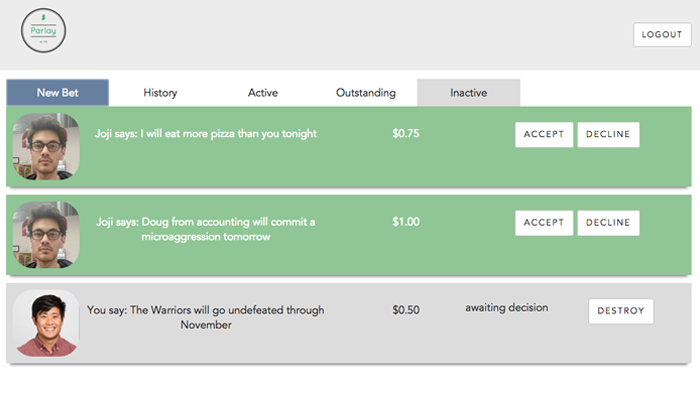The width and height of the screenshot is (700, 400).
Task: Switch to the New Bet tab
Action: click(x=58, y=93)
